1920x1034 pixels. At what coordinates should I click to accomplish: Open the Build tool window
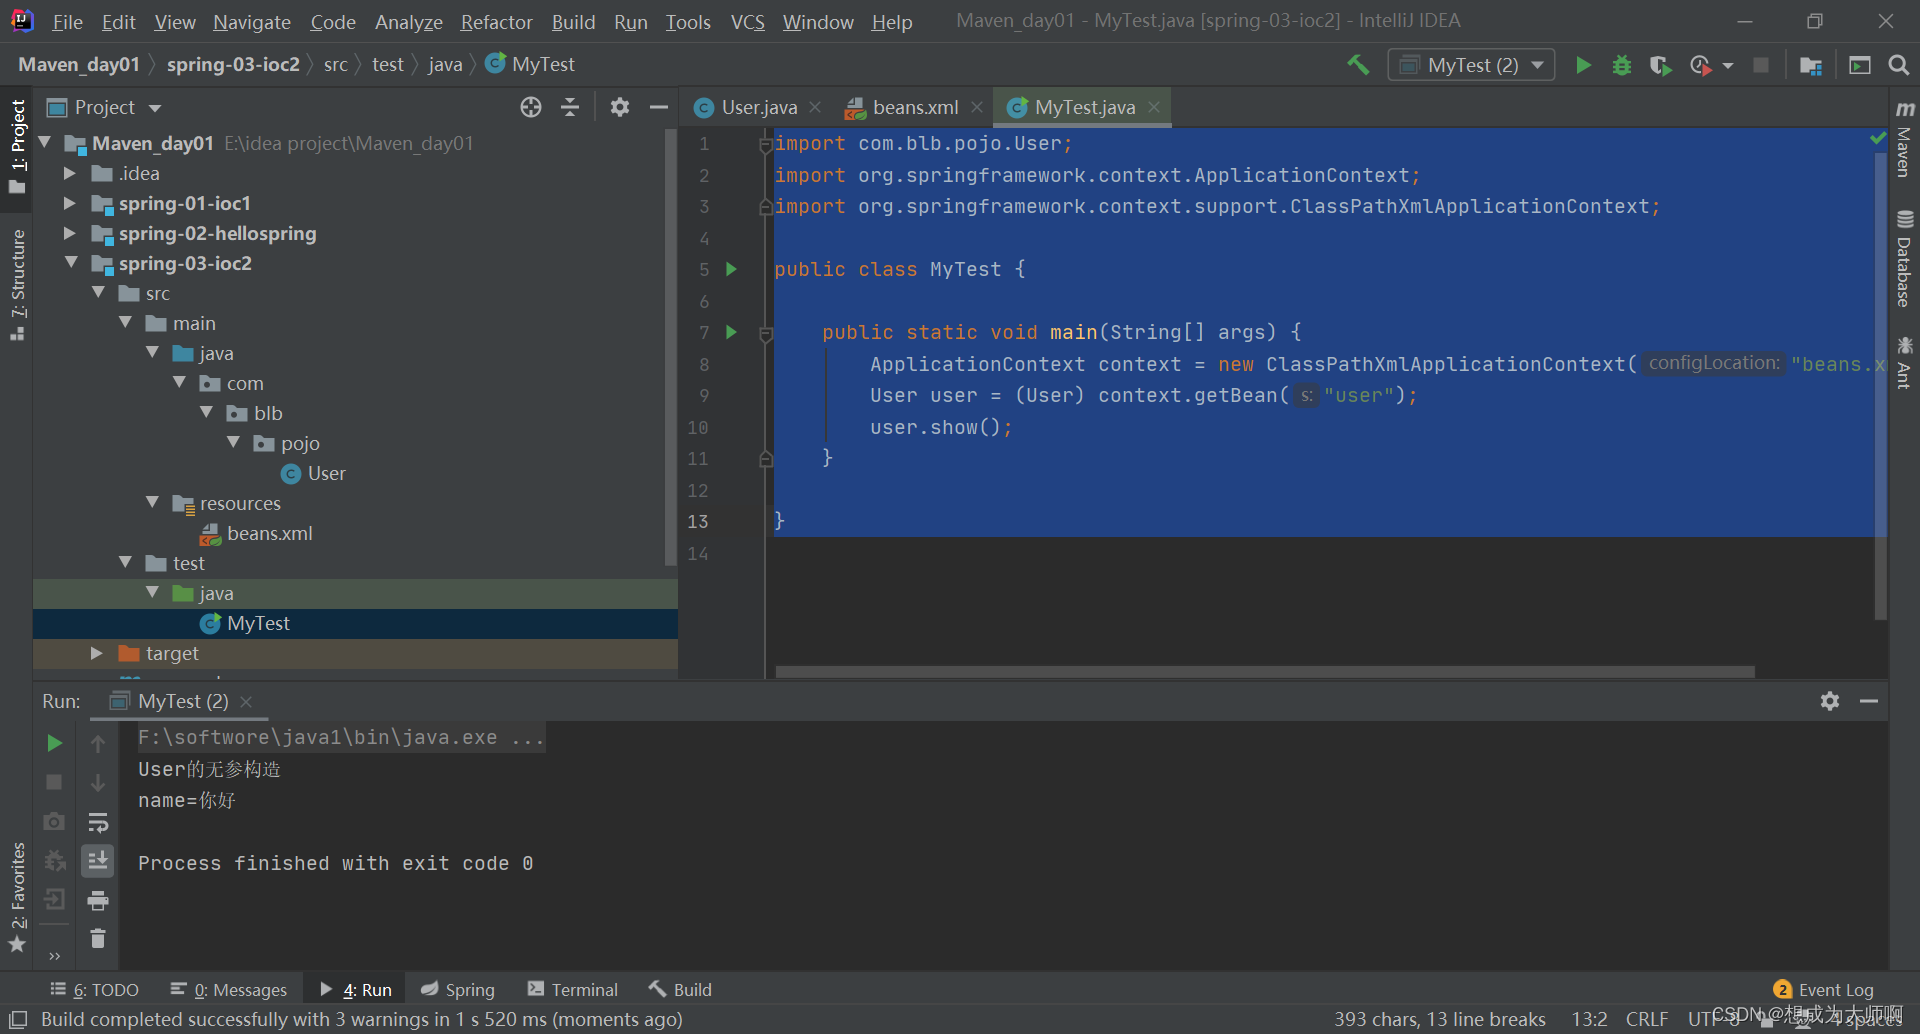680,990
